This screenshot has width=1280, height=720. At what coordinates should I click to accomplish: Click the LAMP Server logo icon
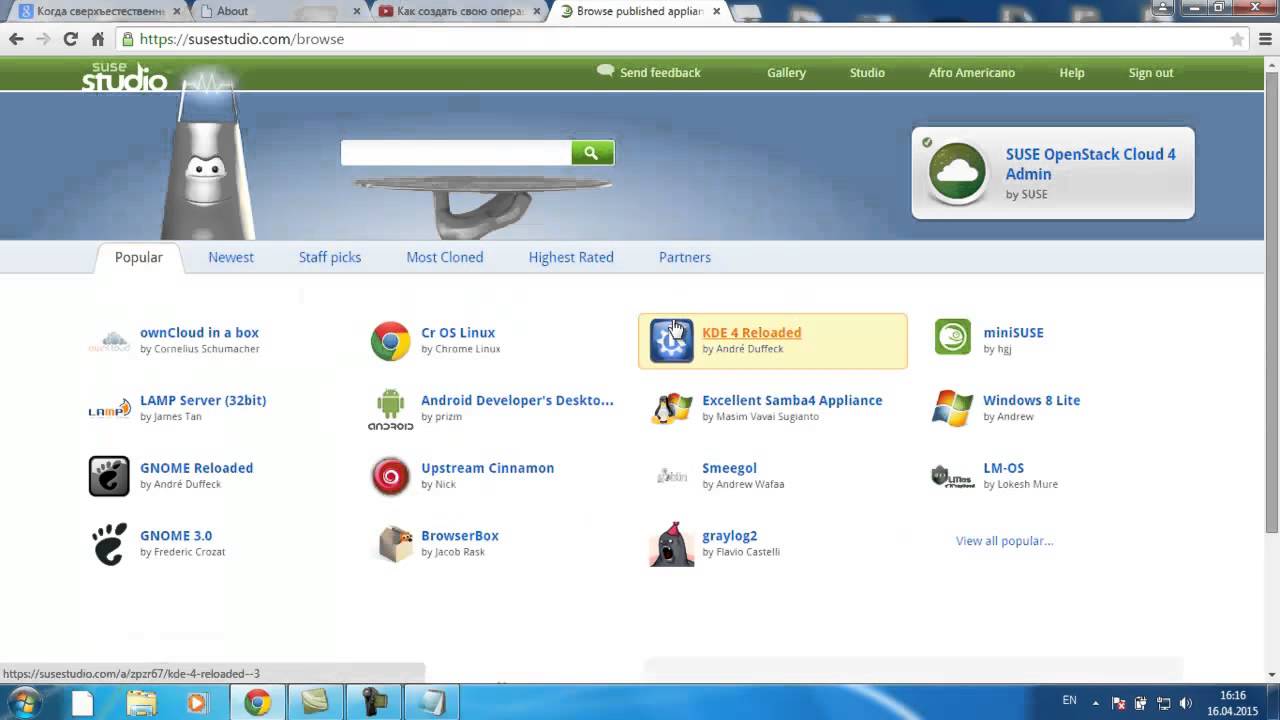[x=109, y=409]
